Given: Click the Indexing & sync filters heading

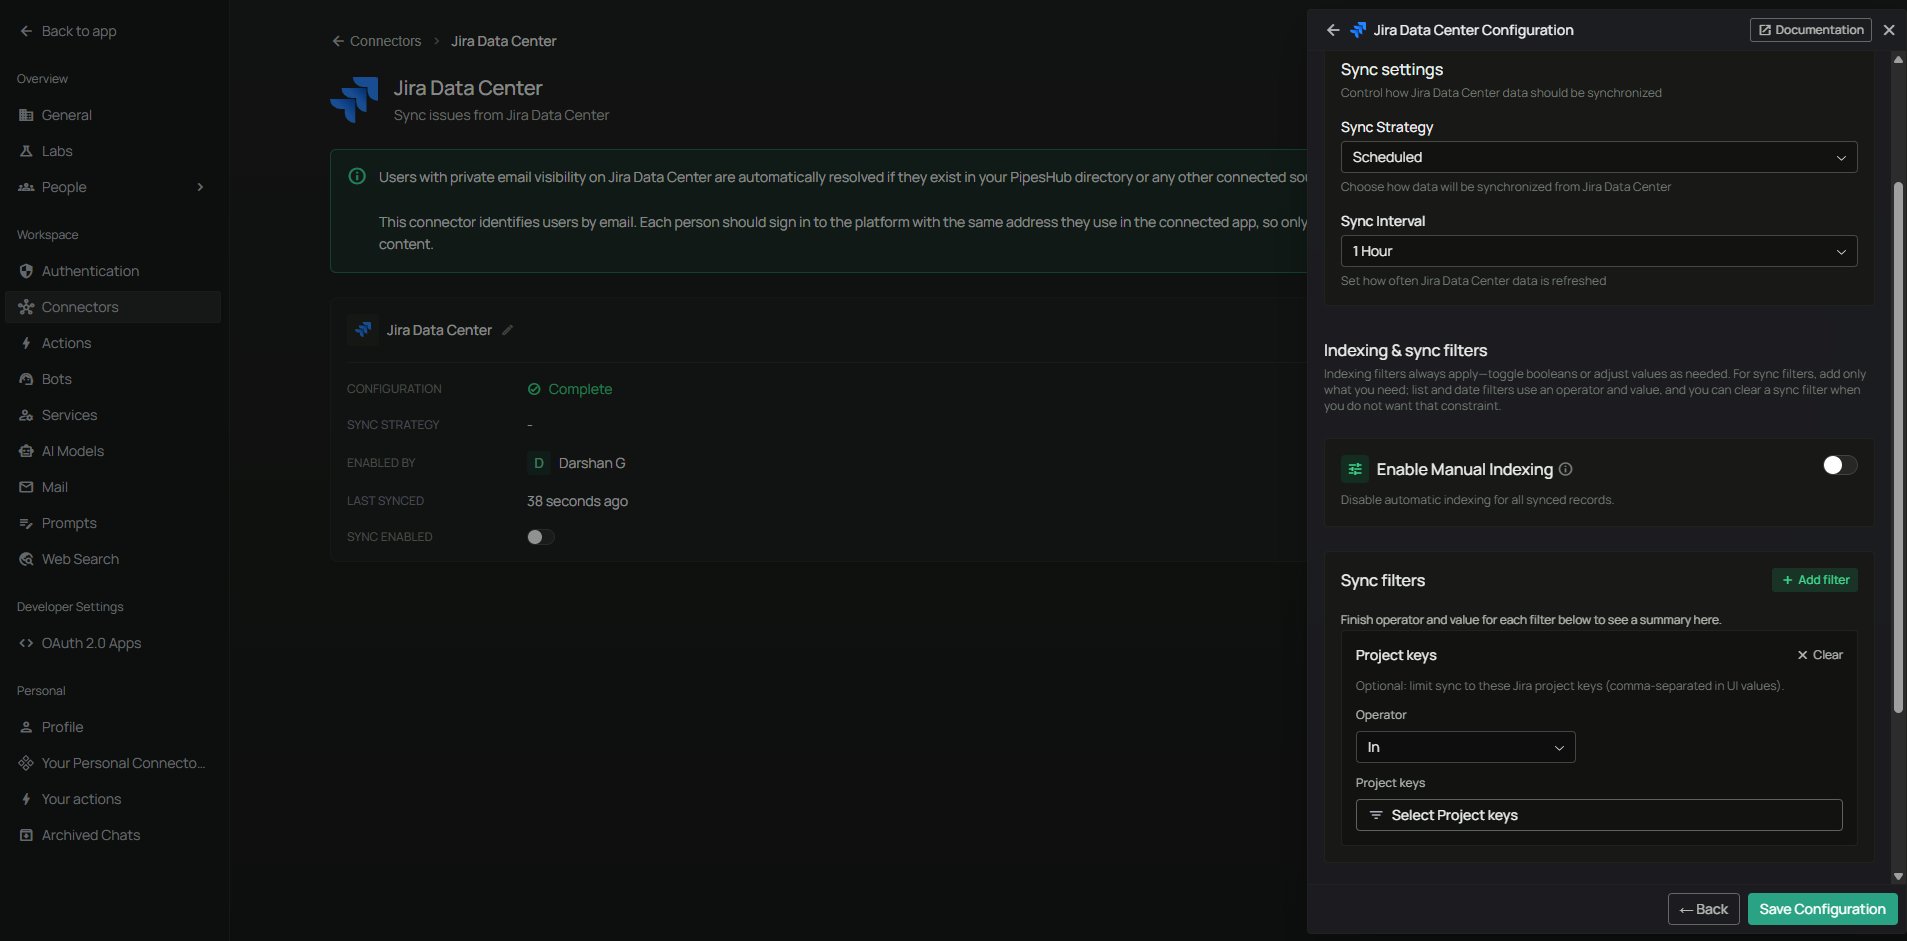Looking at the screenshot, I should [x=1405, y=350].
